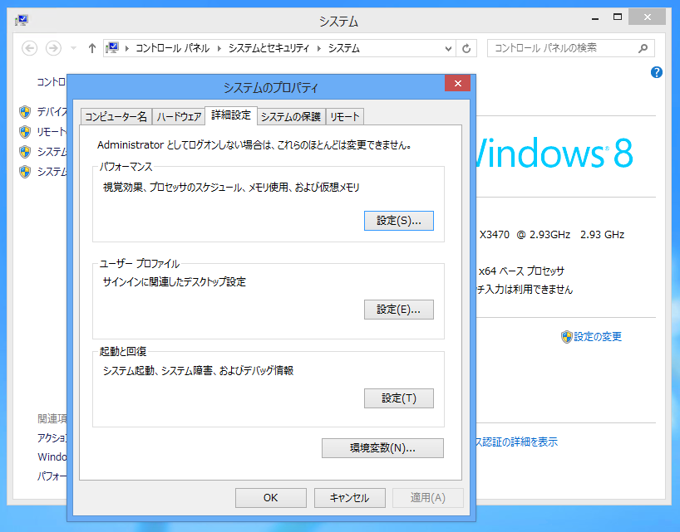The image size is (680, 532).
Task: Open the システムの保護 tab
Action: pos(291,117)
